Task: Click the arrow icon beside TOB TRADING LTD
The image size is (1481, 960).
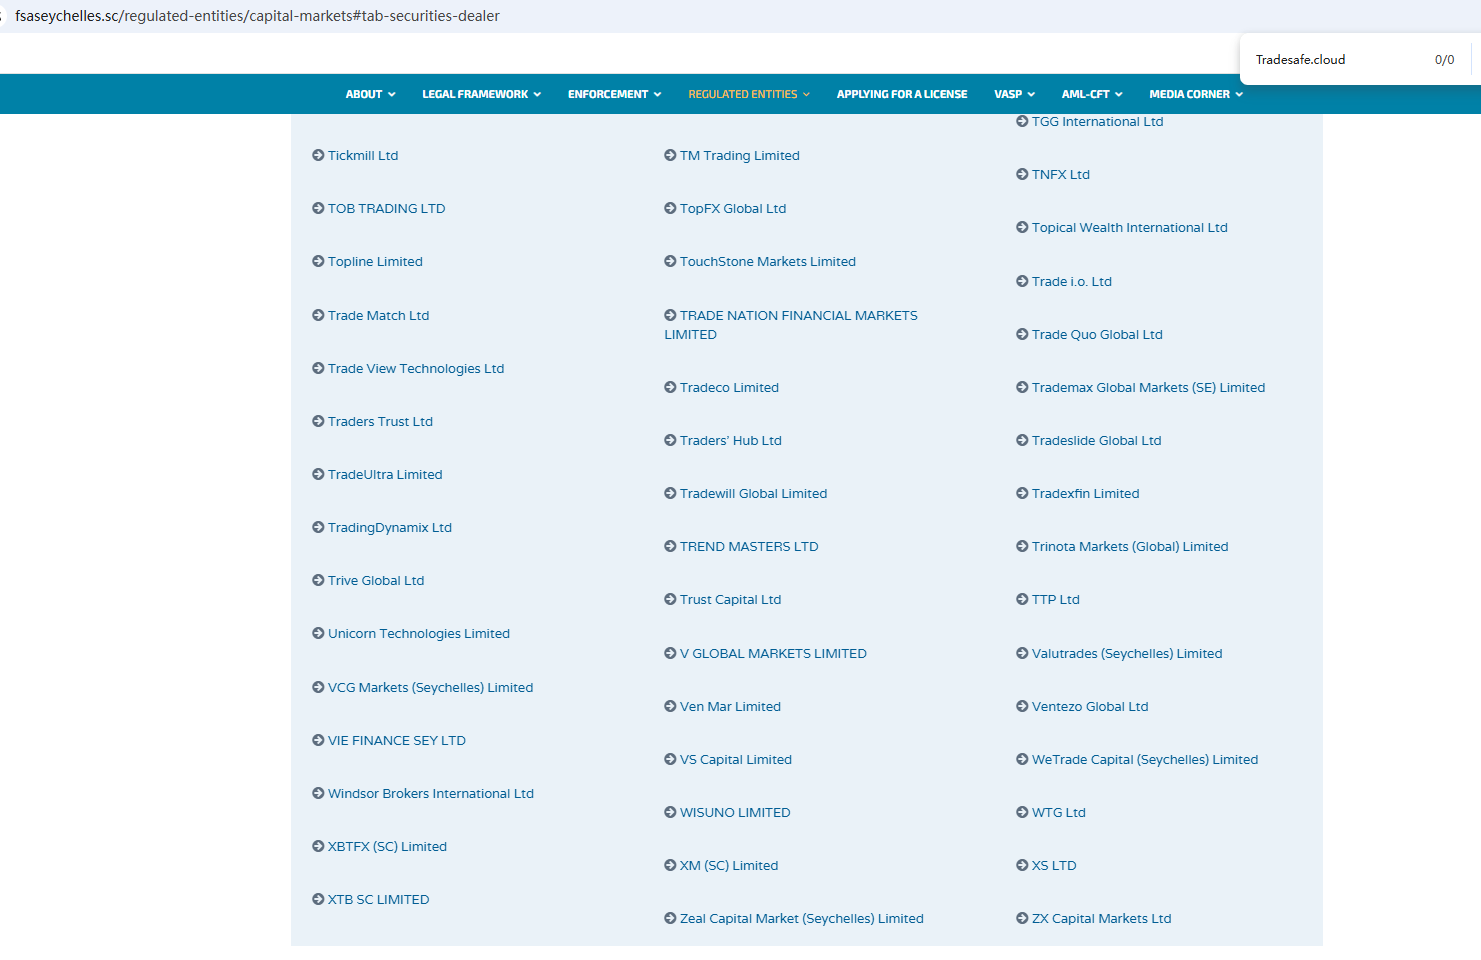Action: tap(318, 208)
